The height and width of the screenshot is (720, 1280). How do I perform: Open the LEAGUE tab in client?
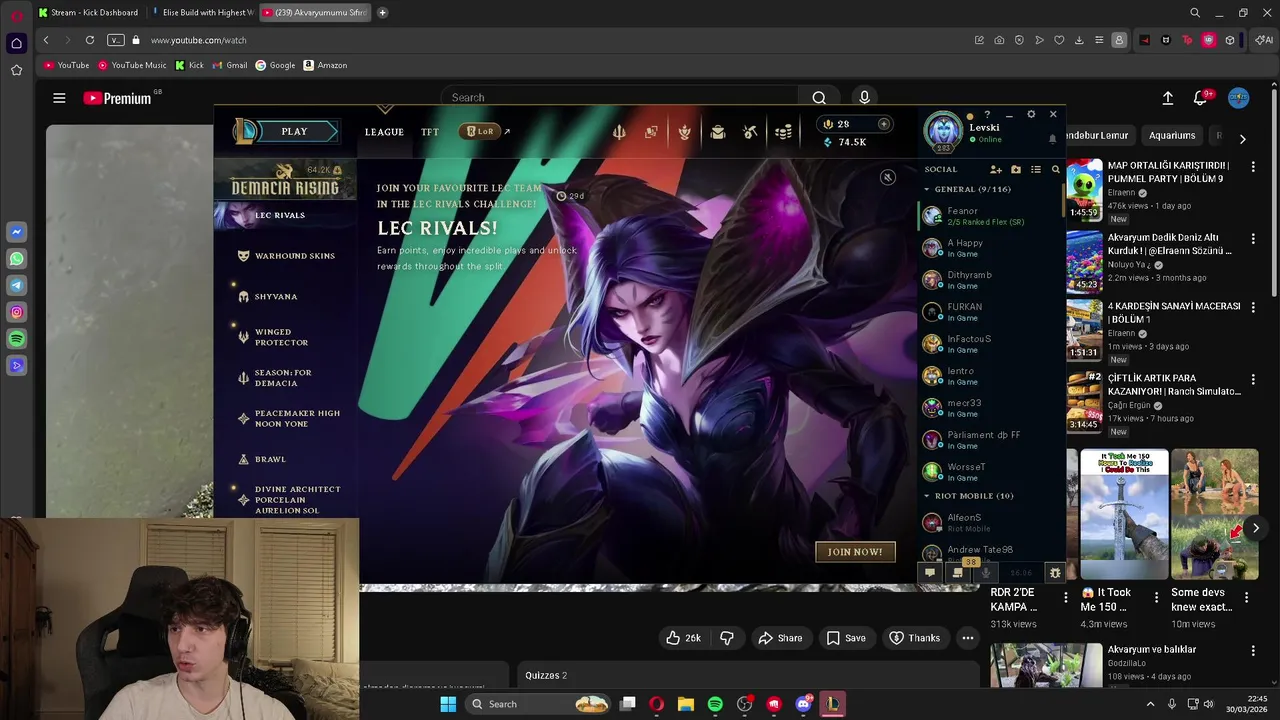tap(384, 132)
